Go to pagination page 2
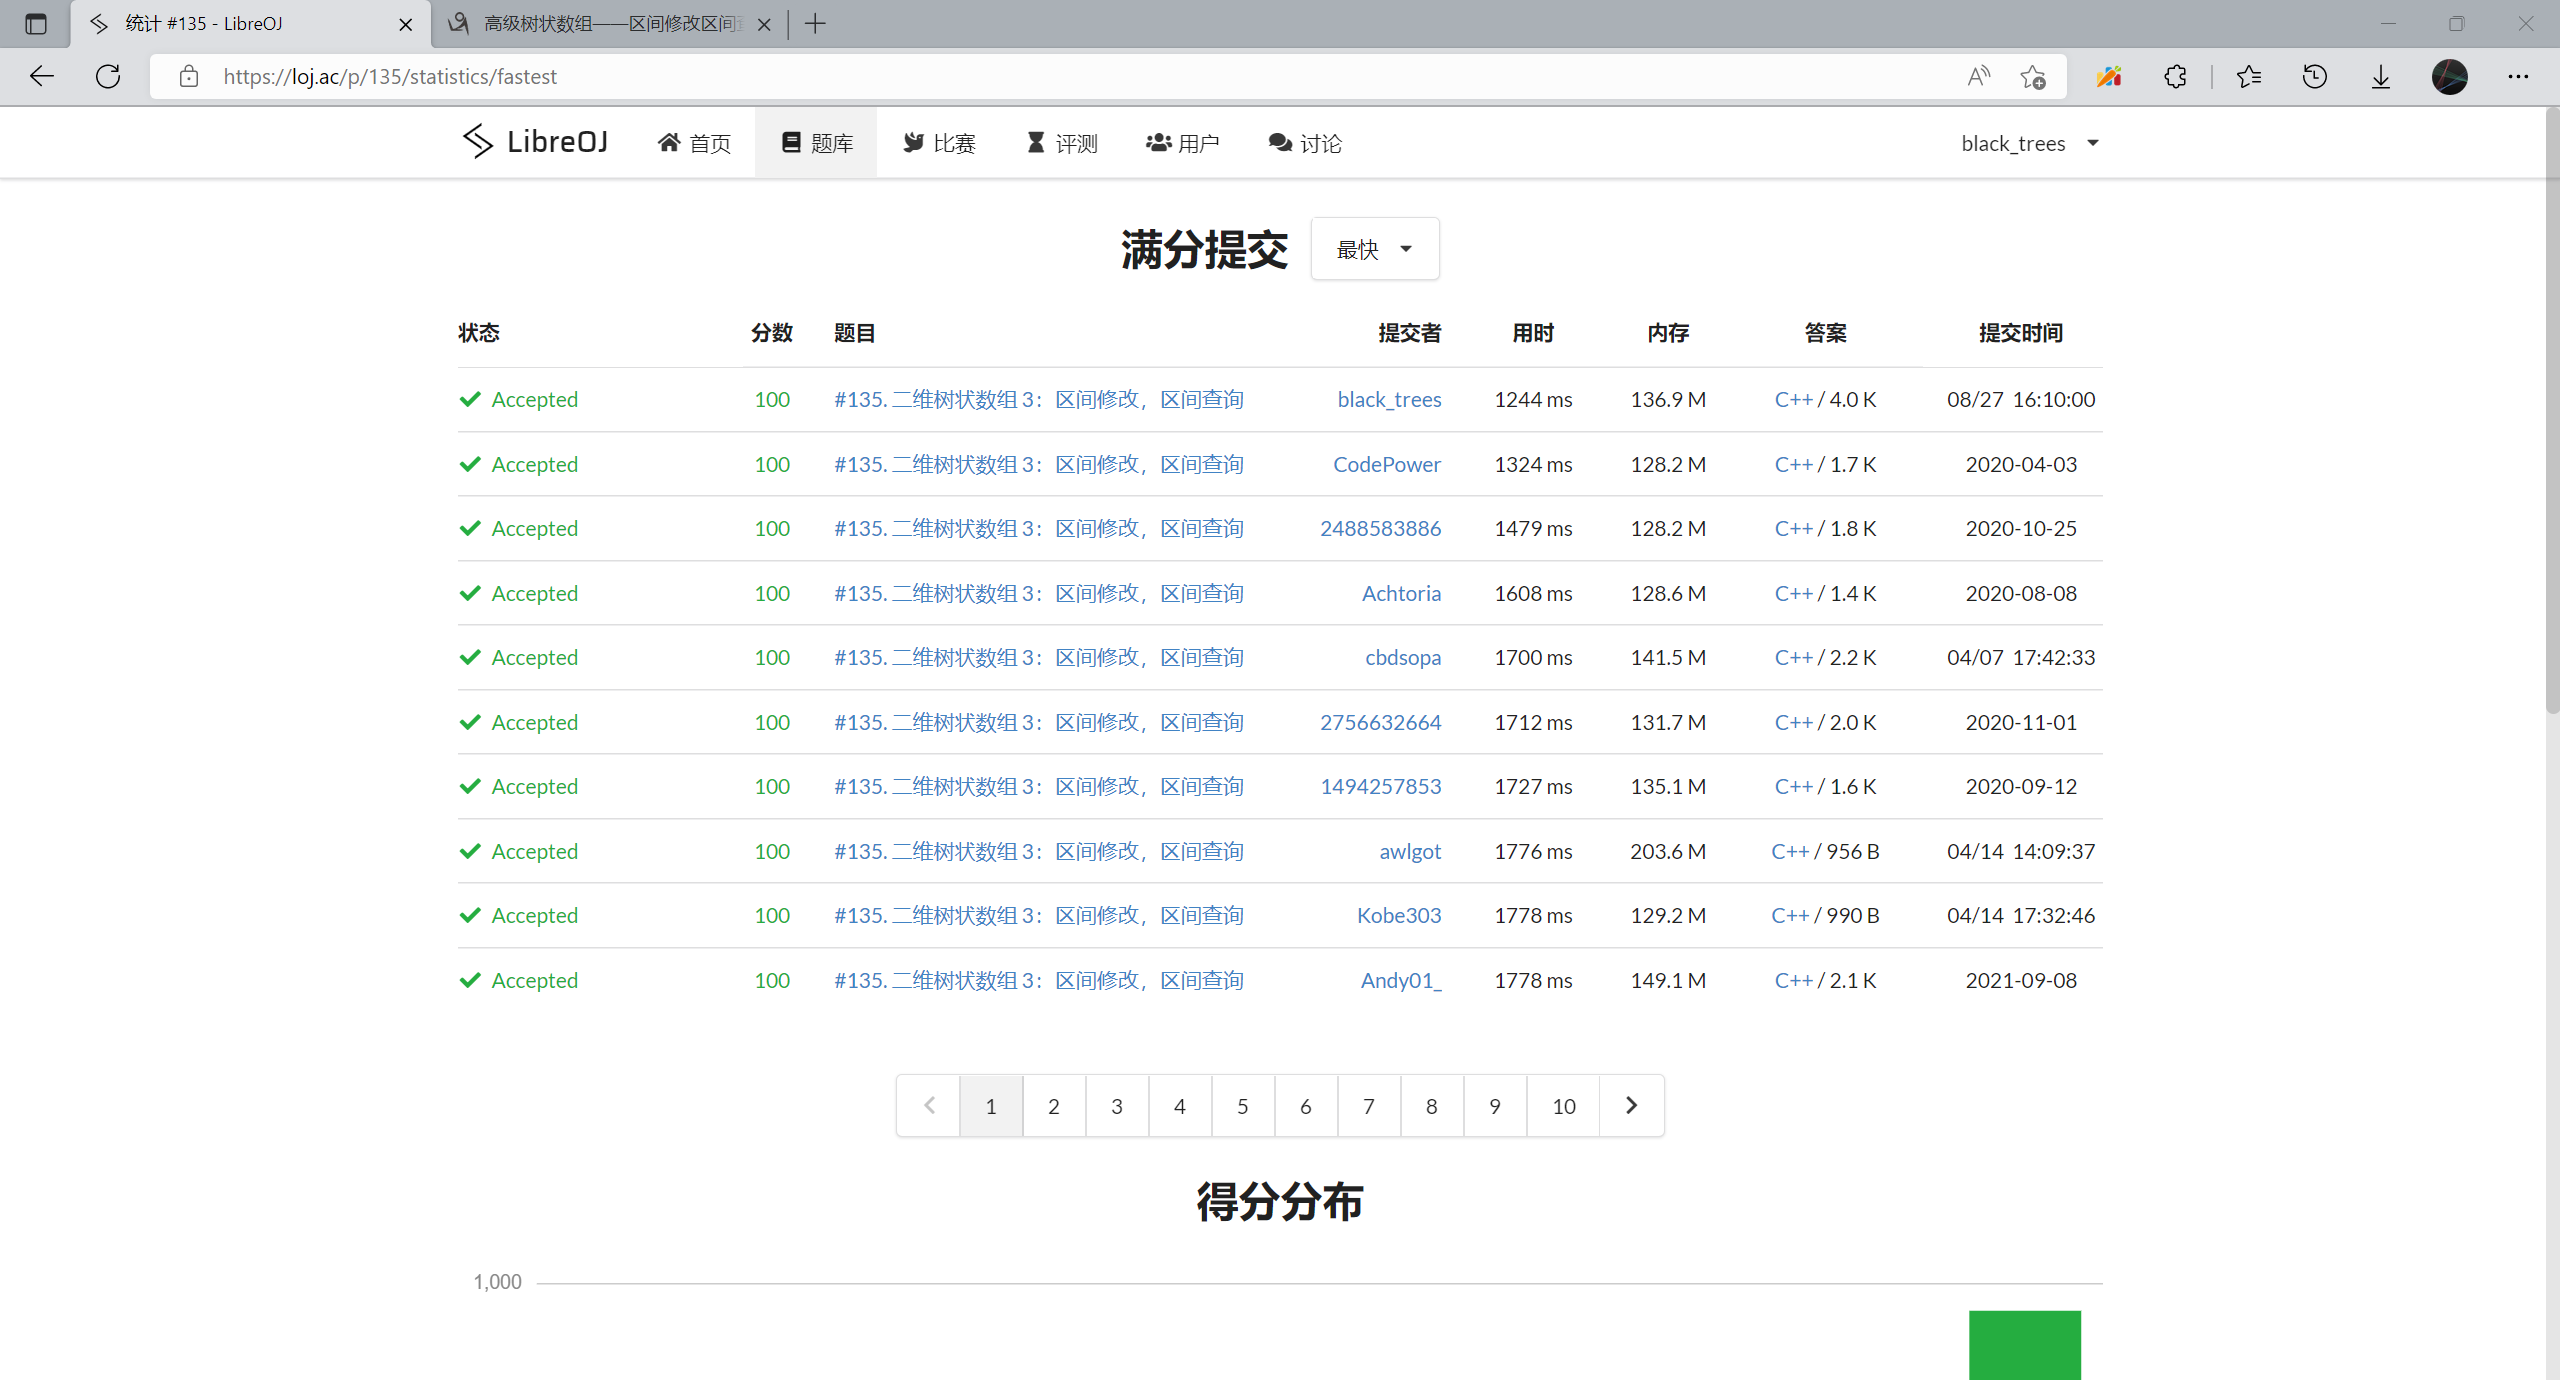 tap(1054, 1105)
